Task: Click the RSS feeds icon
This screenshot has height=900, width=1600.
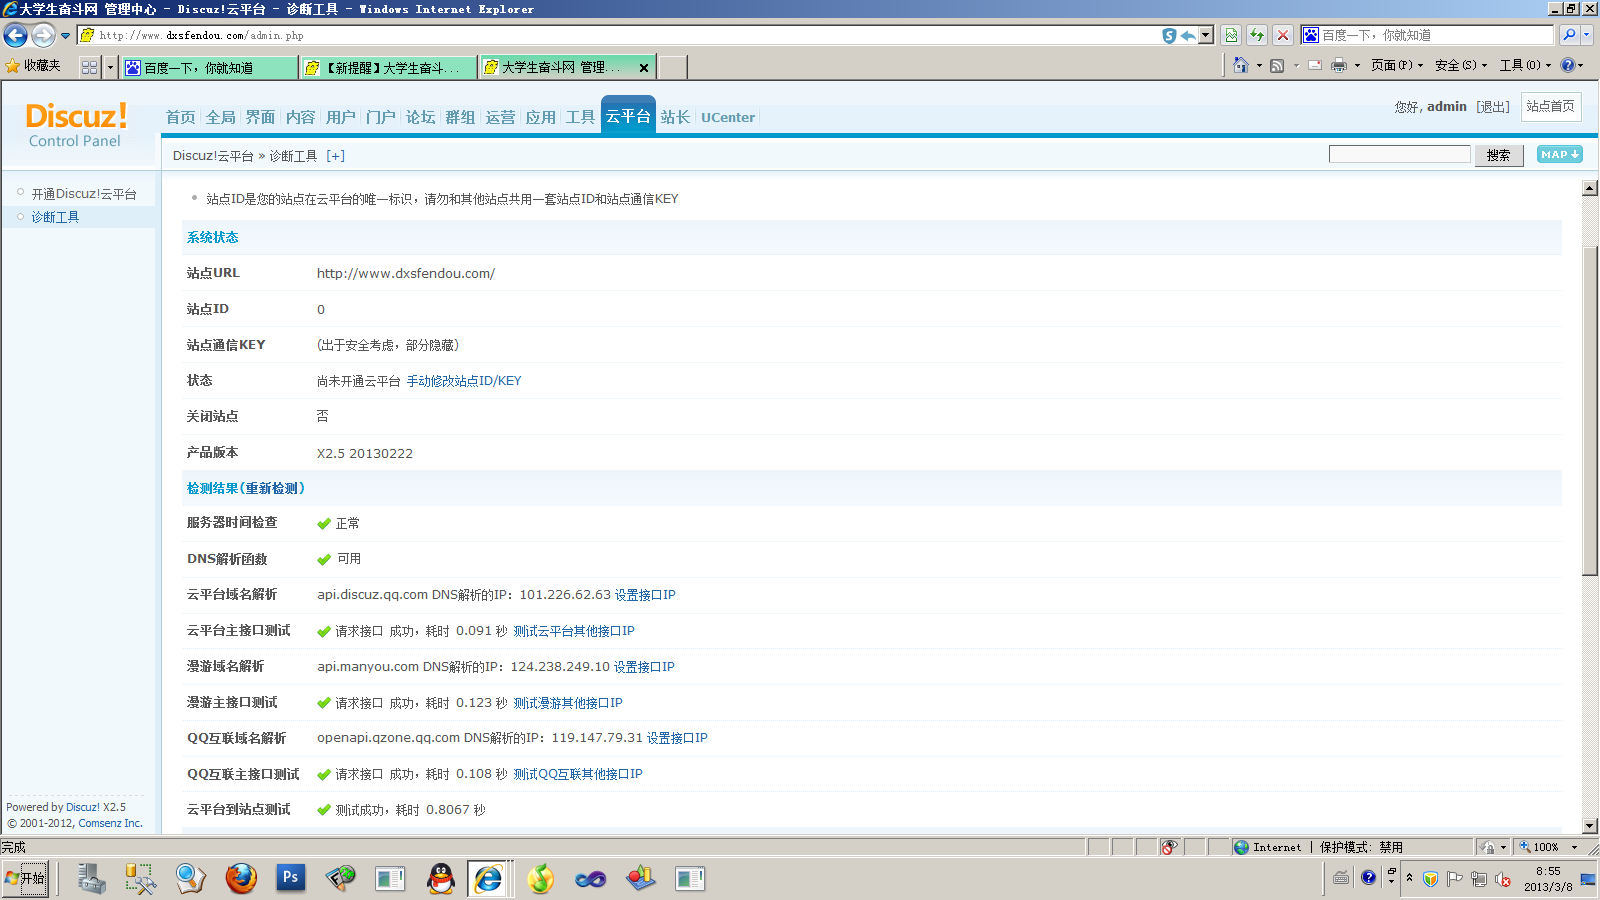Action: click(x=1277, y=65)
